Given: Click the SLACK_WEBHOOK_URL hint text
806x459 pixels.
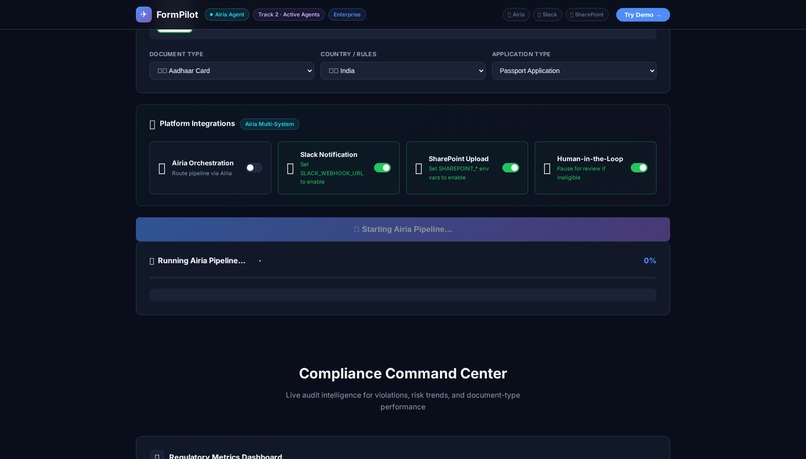Looking at the screenshot, I should click(x=332, y=173).
